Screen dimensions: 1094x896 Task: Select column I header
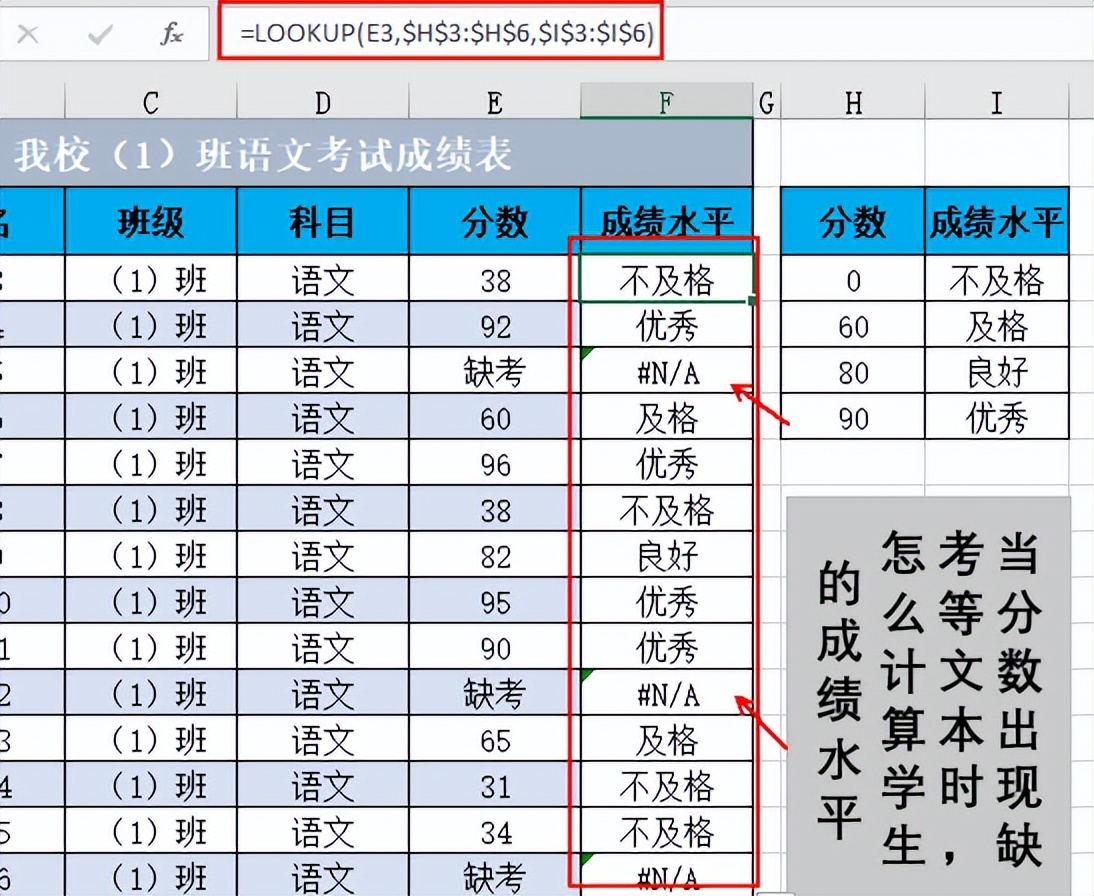pyautogui.click(x=996, y=103)
